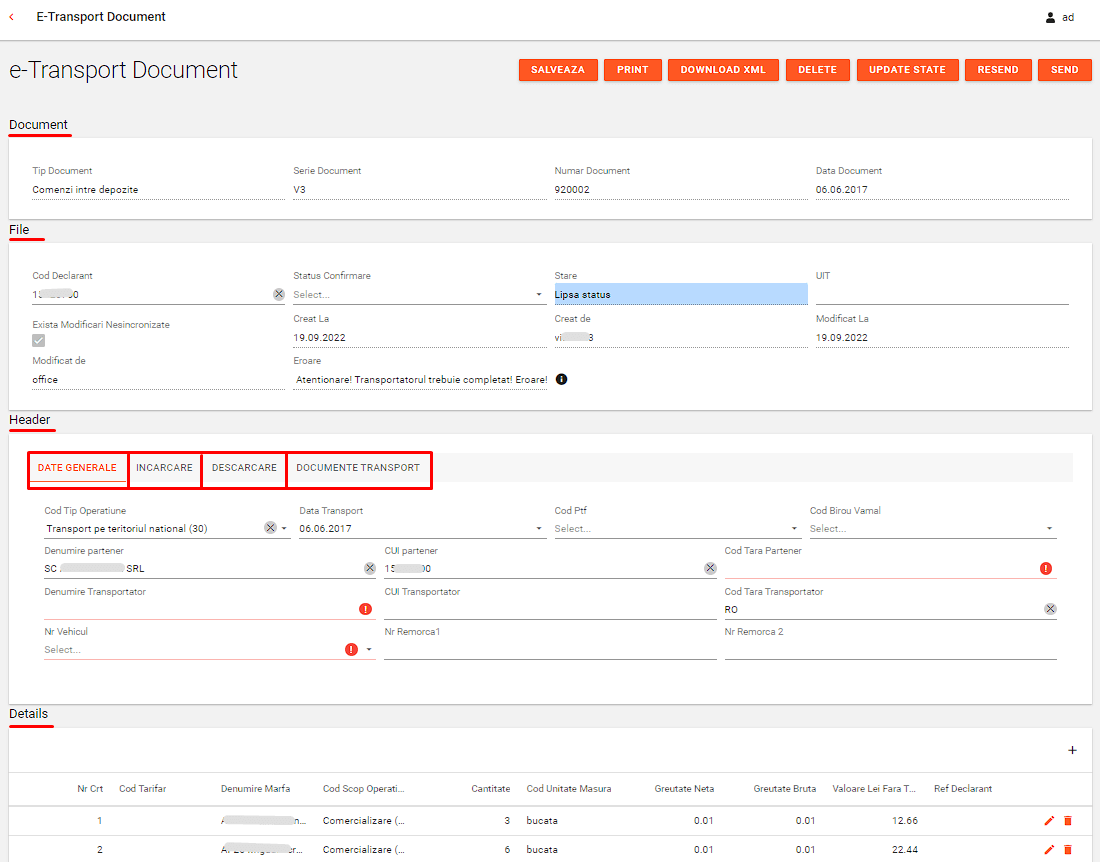1100x862 pixels.
Task: Clear the Cod Tip Operatiune selection
Action: pos(270,527)
